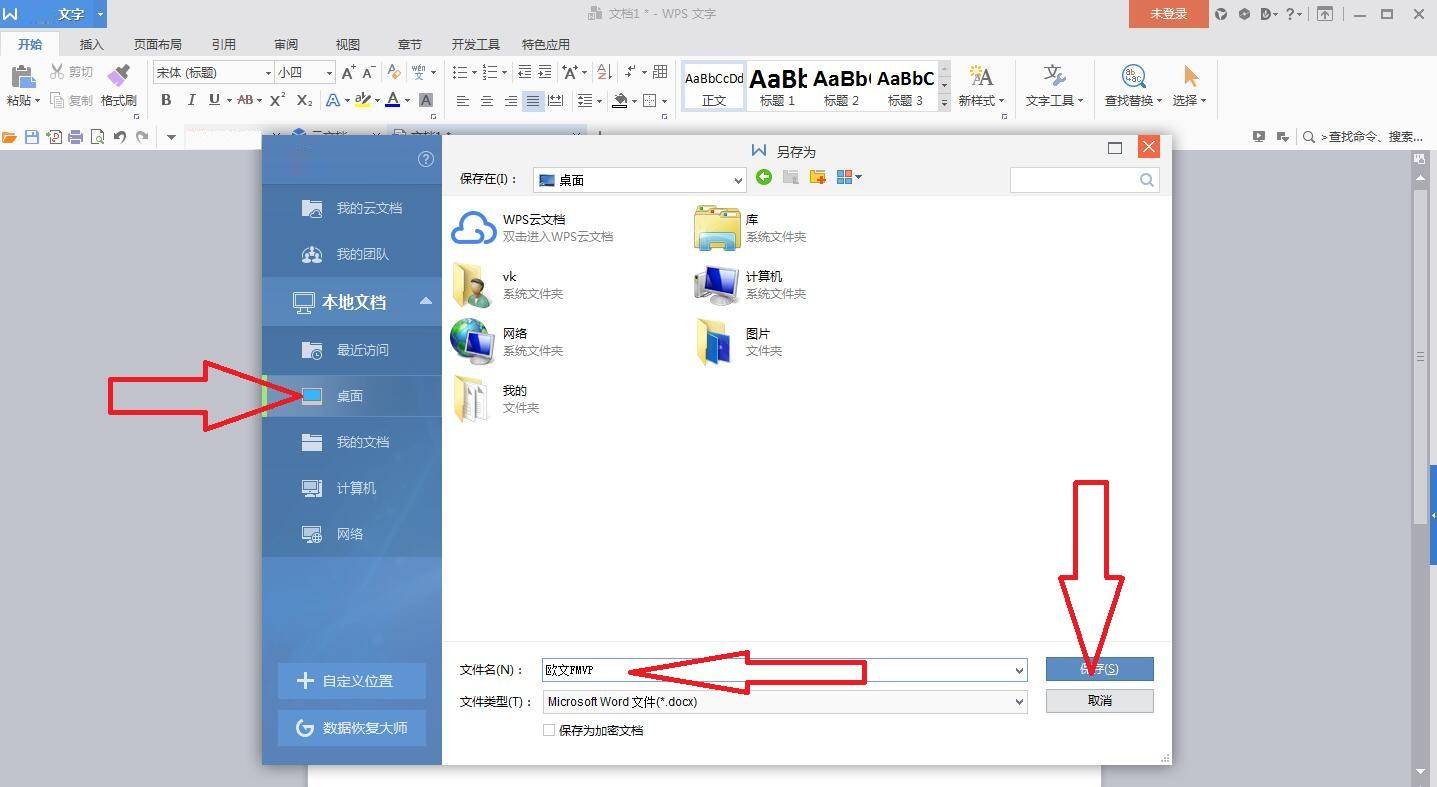The width and height of the screenshot is (1437, 787).
Task: Switch to the 视图 ribbon tab
Action: point(348,44)
